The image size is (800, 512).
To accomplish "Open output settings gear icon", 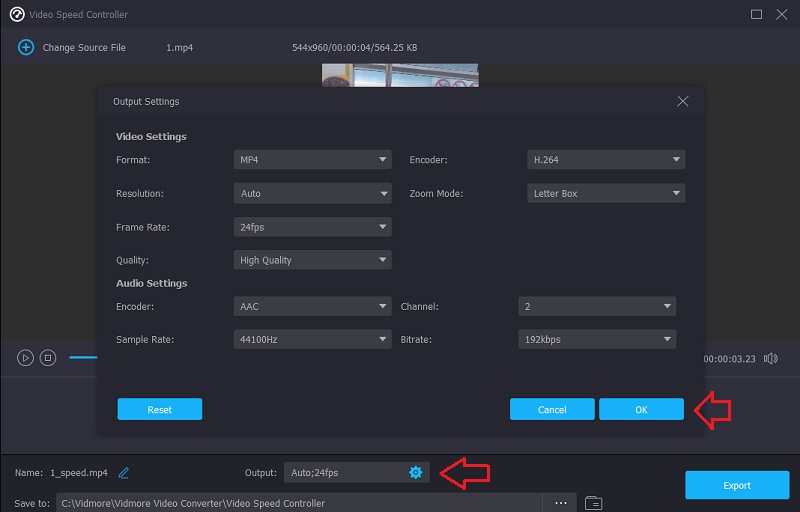I will click(416, 472).
